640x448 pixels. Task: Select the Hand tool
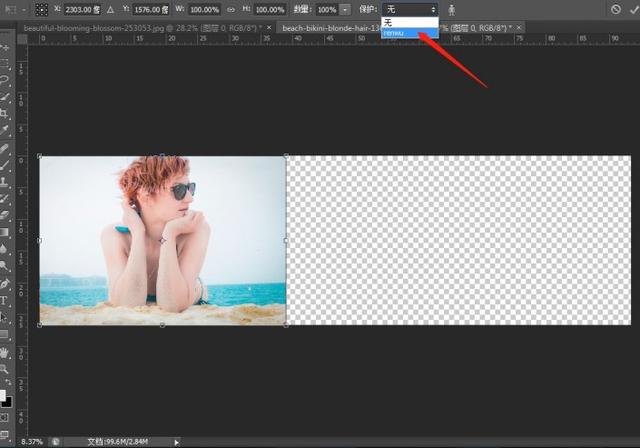[x=5, y=352]
